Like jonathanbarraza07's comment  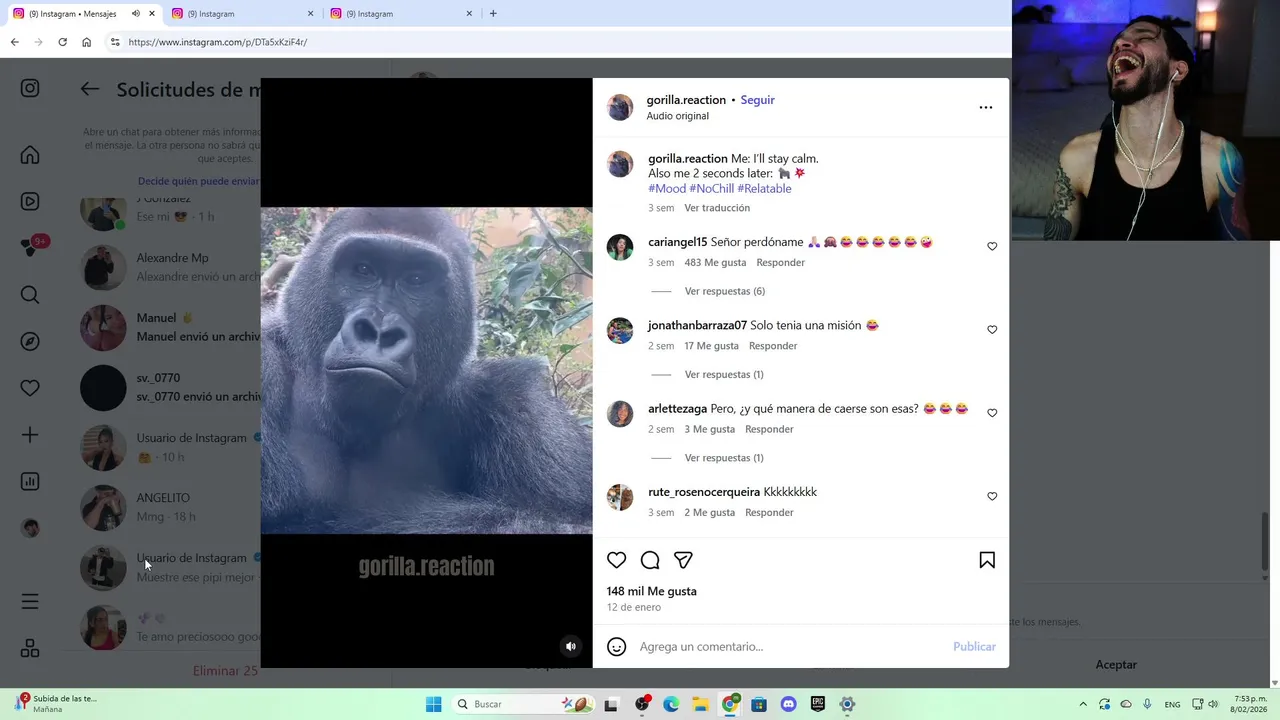992,329
